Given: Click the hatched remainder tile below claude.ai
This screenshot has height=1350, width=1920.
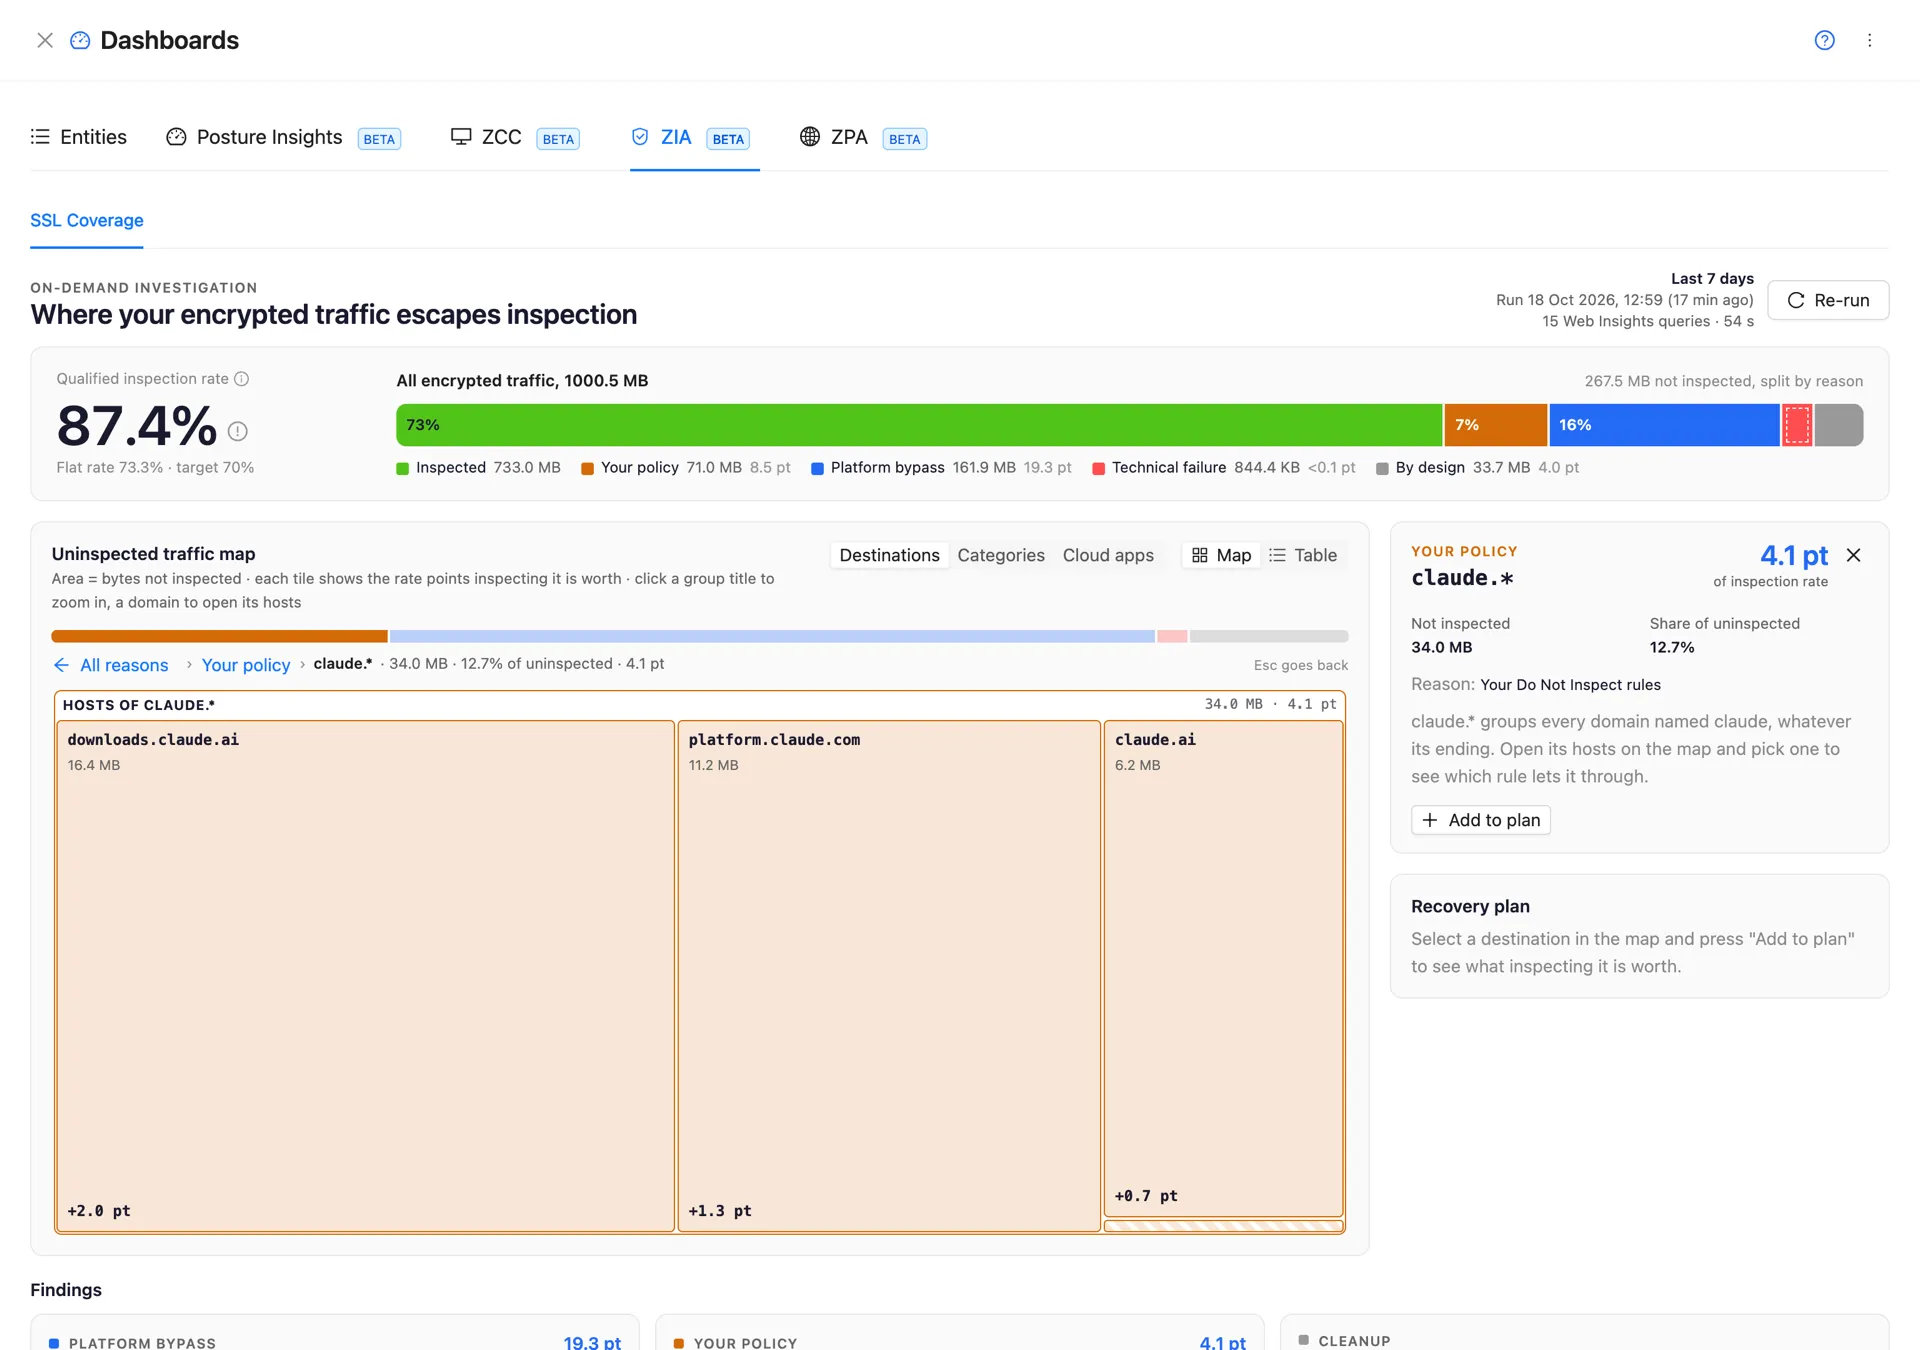Looking at the screenshot, I should coord(1223,1225).
